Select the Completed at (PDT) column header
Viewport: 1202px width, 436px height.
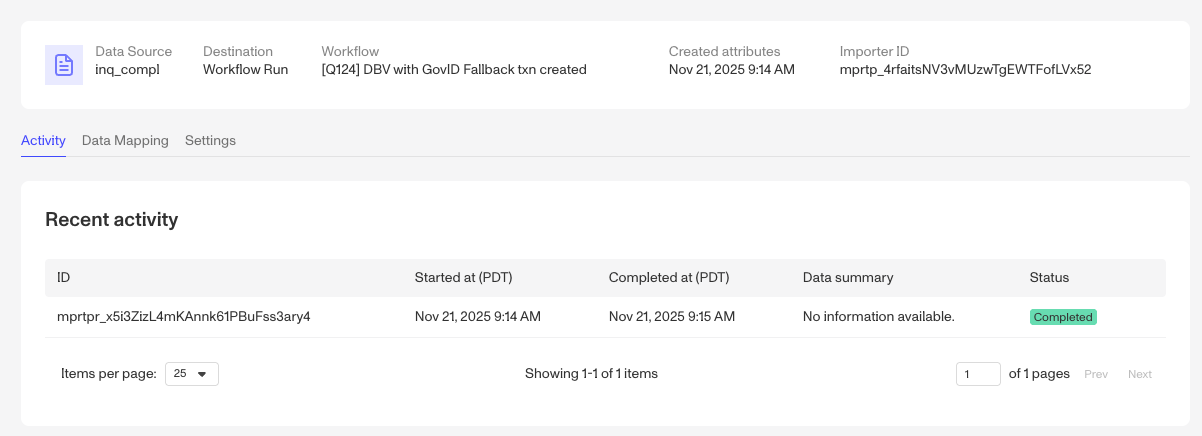tap(669, 277)
